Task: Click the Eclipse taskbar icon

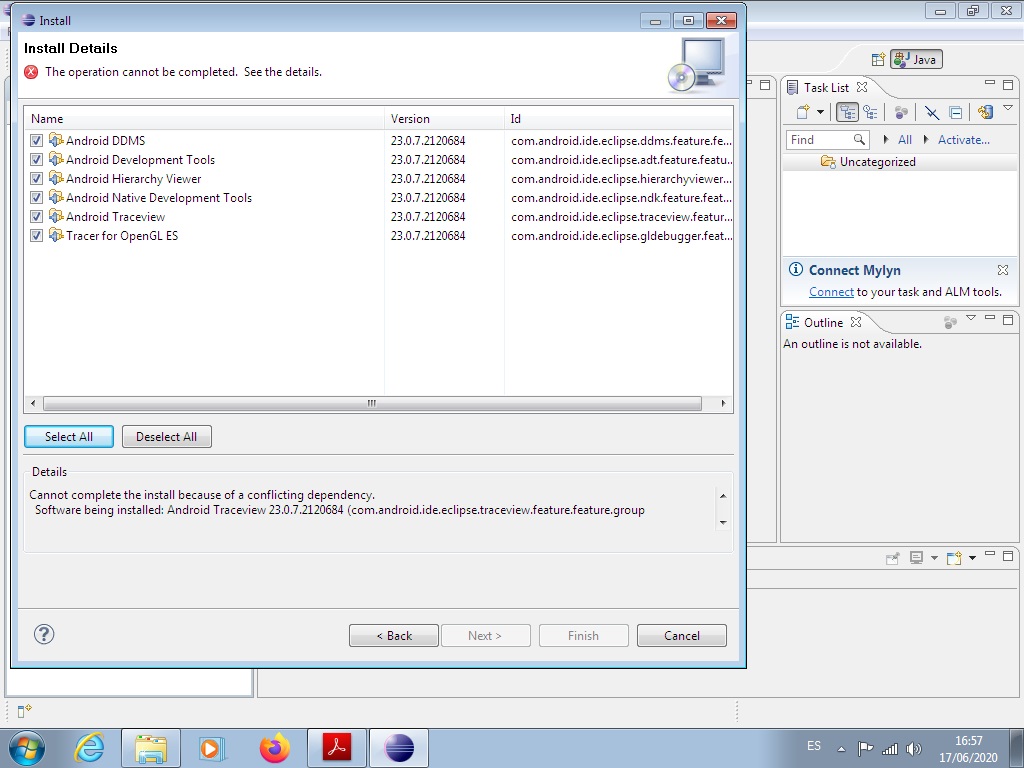Action: pos(399,748)
